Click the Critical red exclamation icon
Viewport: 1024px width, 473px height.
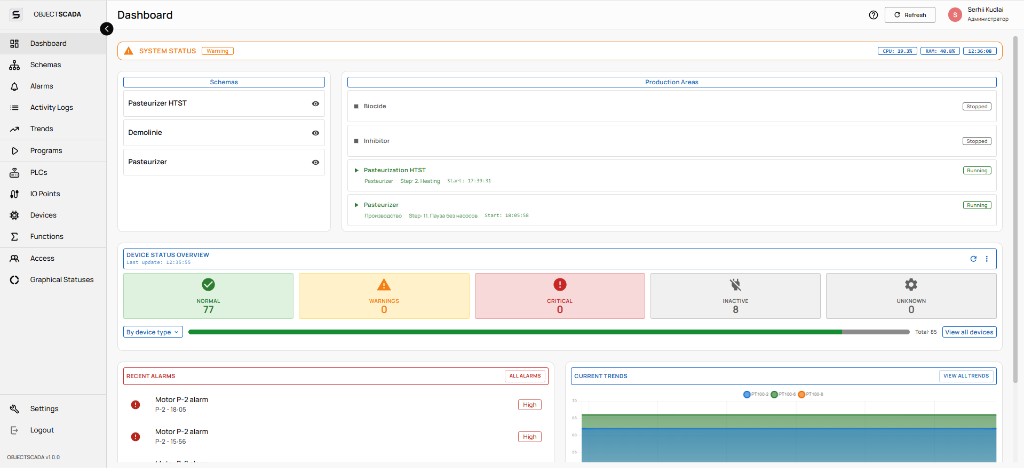click(x=560, y=284)
